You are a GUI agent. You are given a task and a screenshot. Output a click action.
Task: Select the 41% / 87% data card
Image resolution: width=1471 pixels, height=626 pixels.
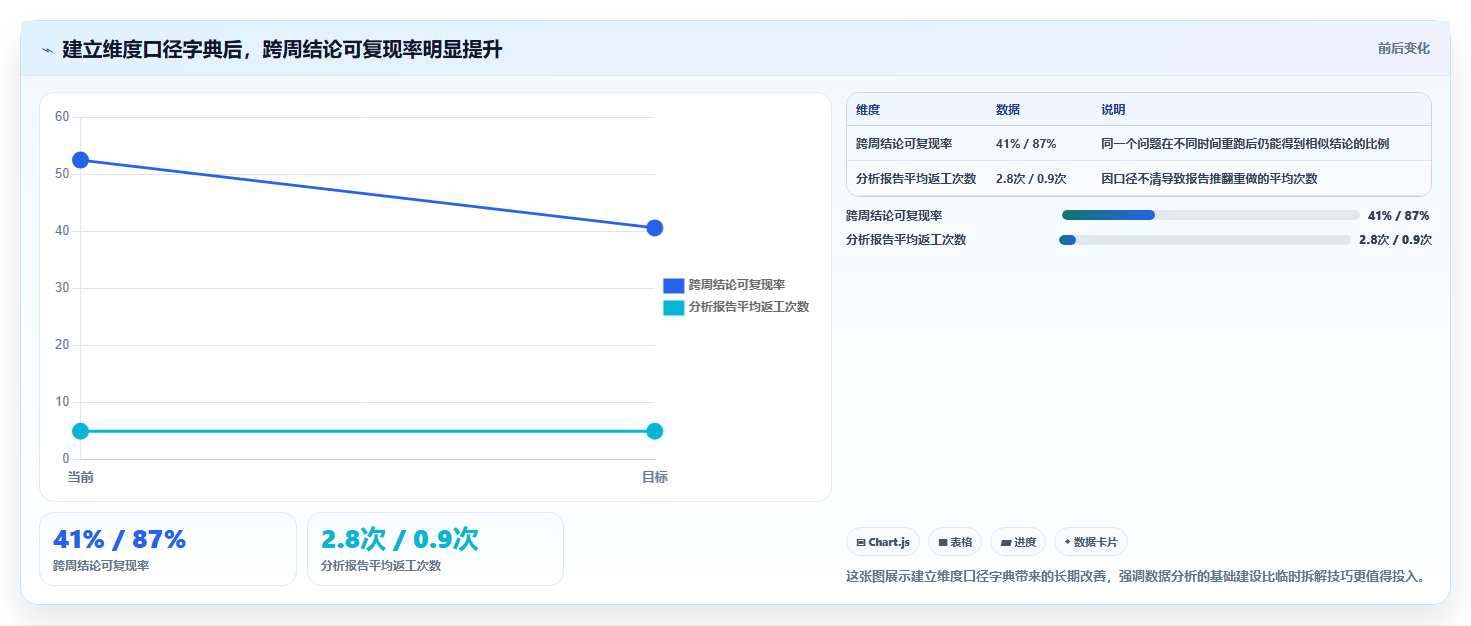click(x=168, y=549)
